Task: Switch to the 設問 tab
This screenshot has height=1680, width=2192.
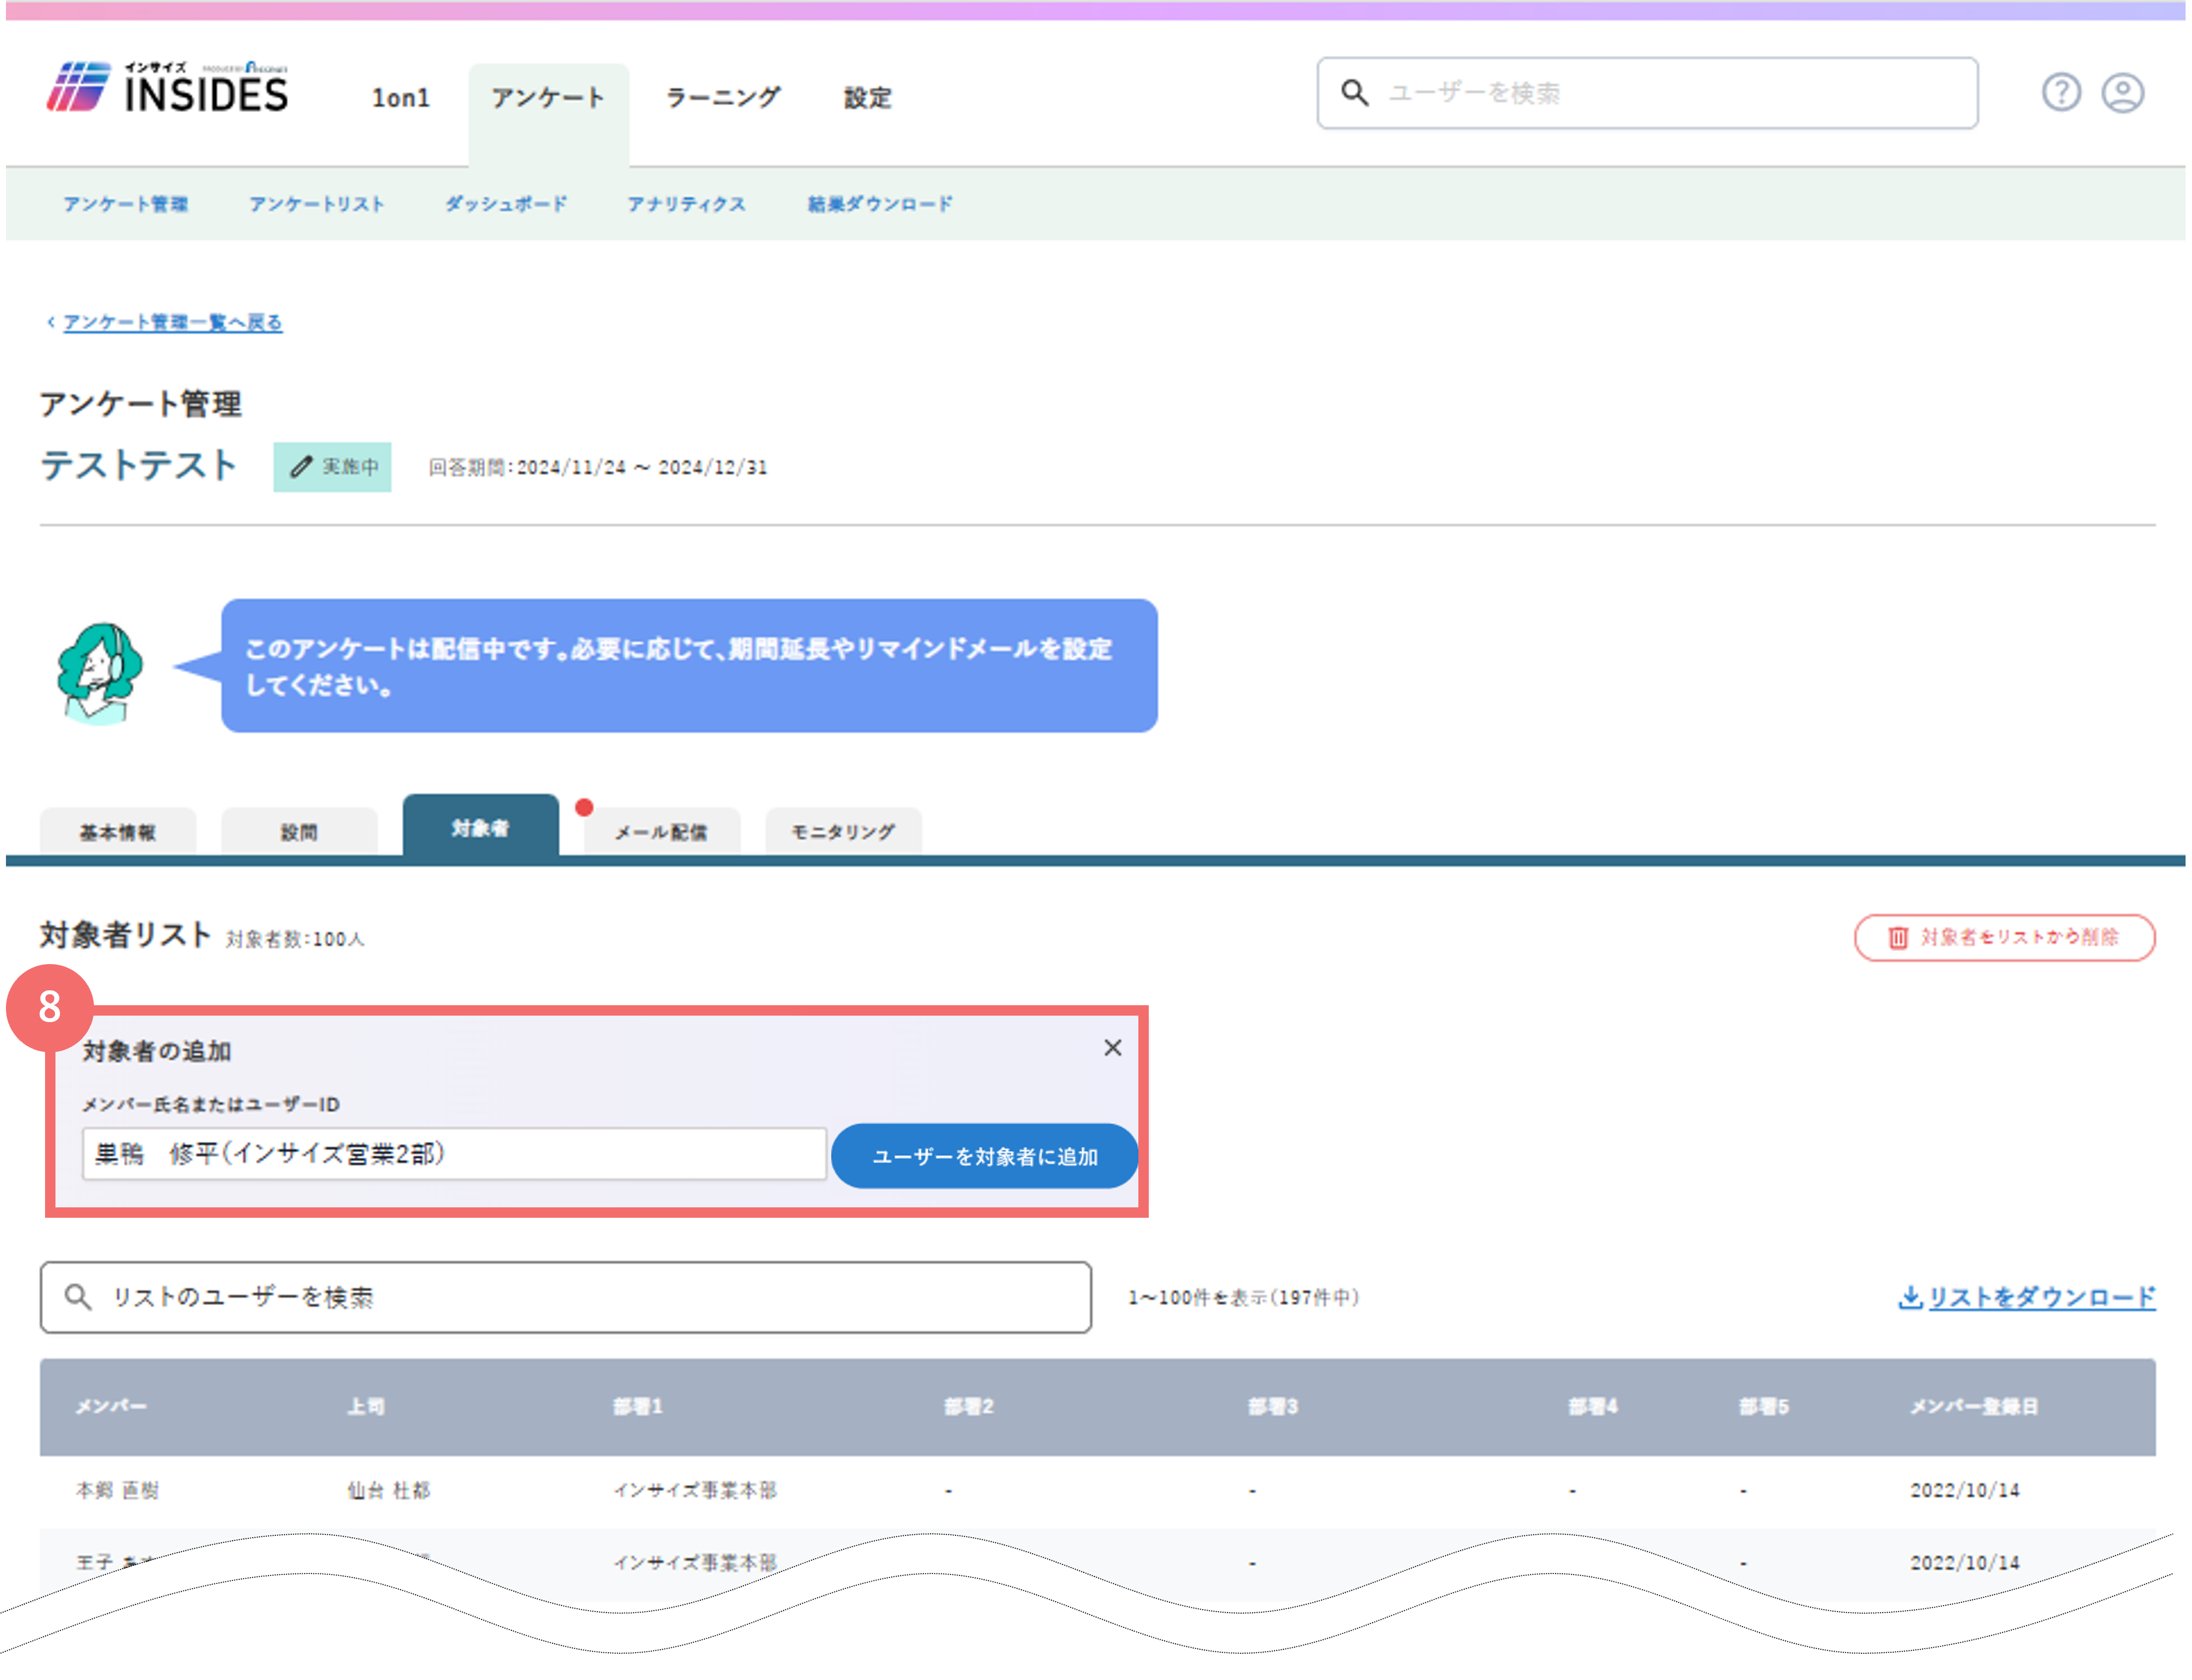Action: [299, 832]
